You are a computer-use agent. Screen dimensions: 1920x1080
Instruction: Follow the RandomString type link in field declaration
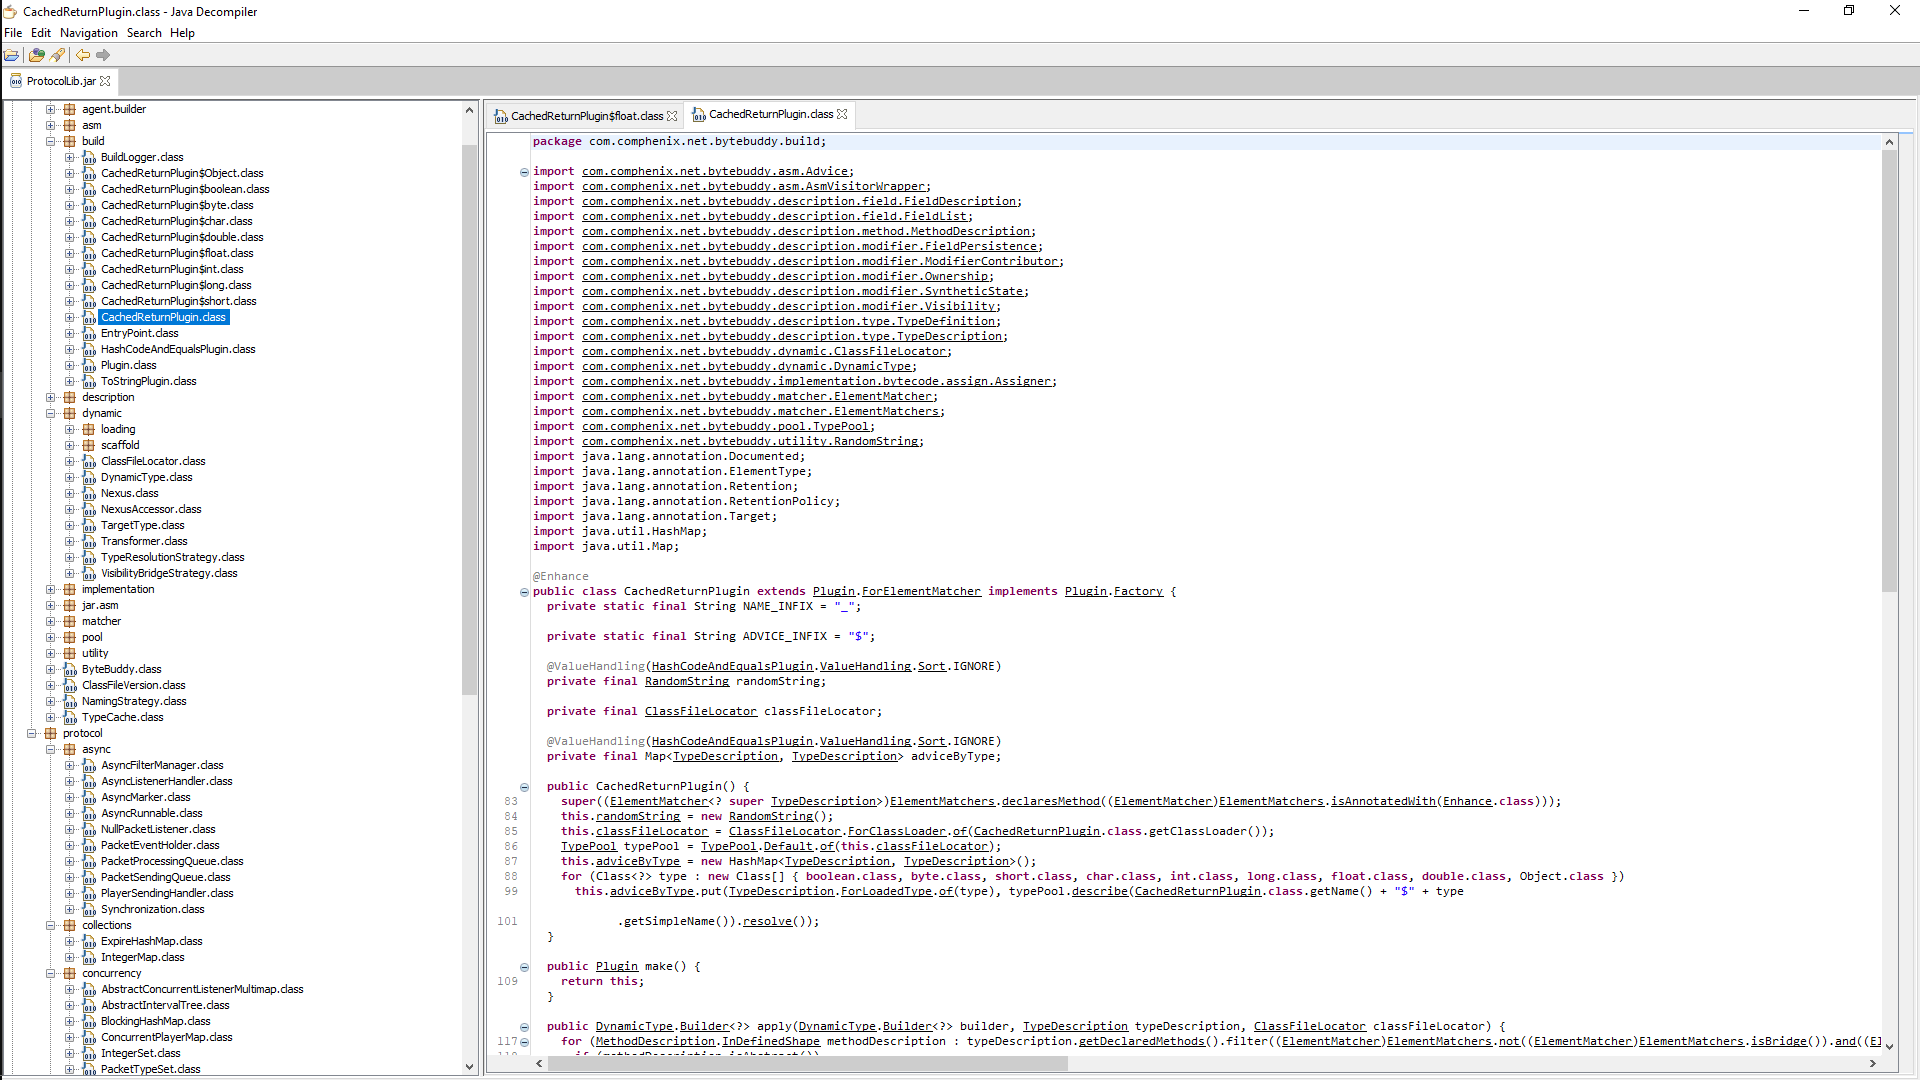[x=686, y=681]
